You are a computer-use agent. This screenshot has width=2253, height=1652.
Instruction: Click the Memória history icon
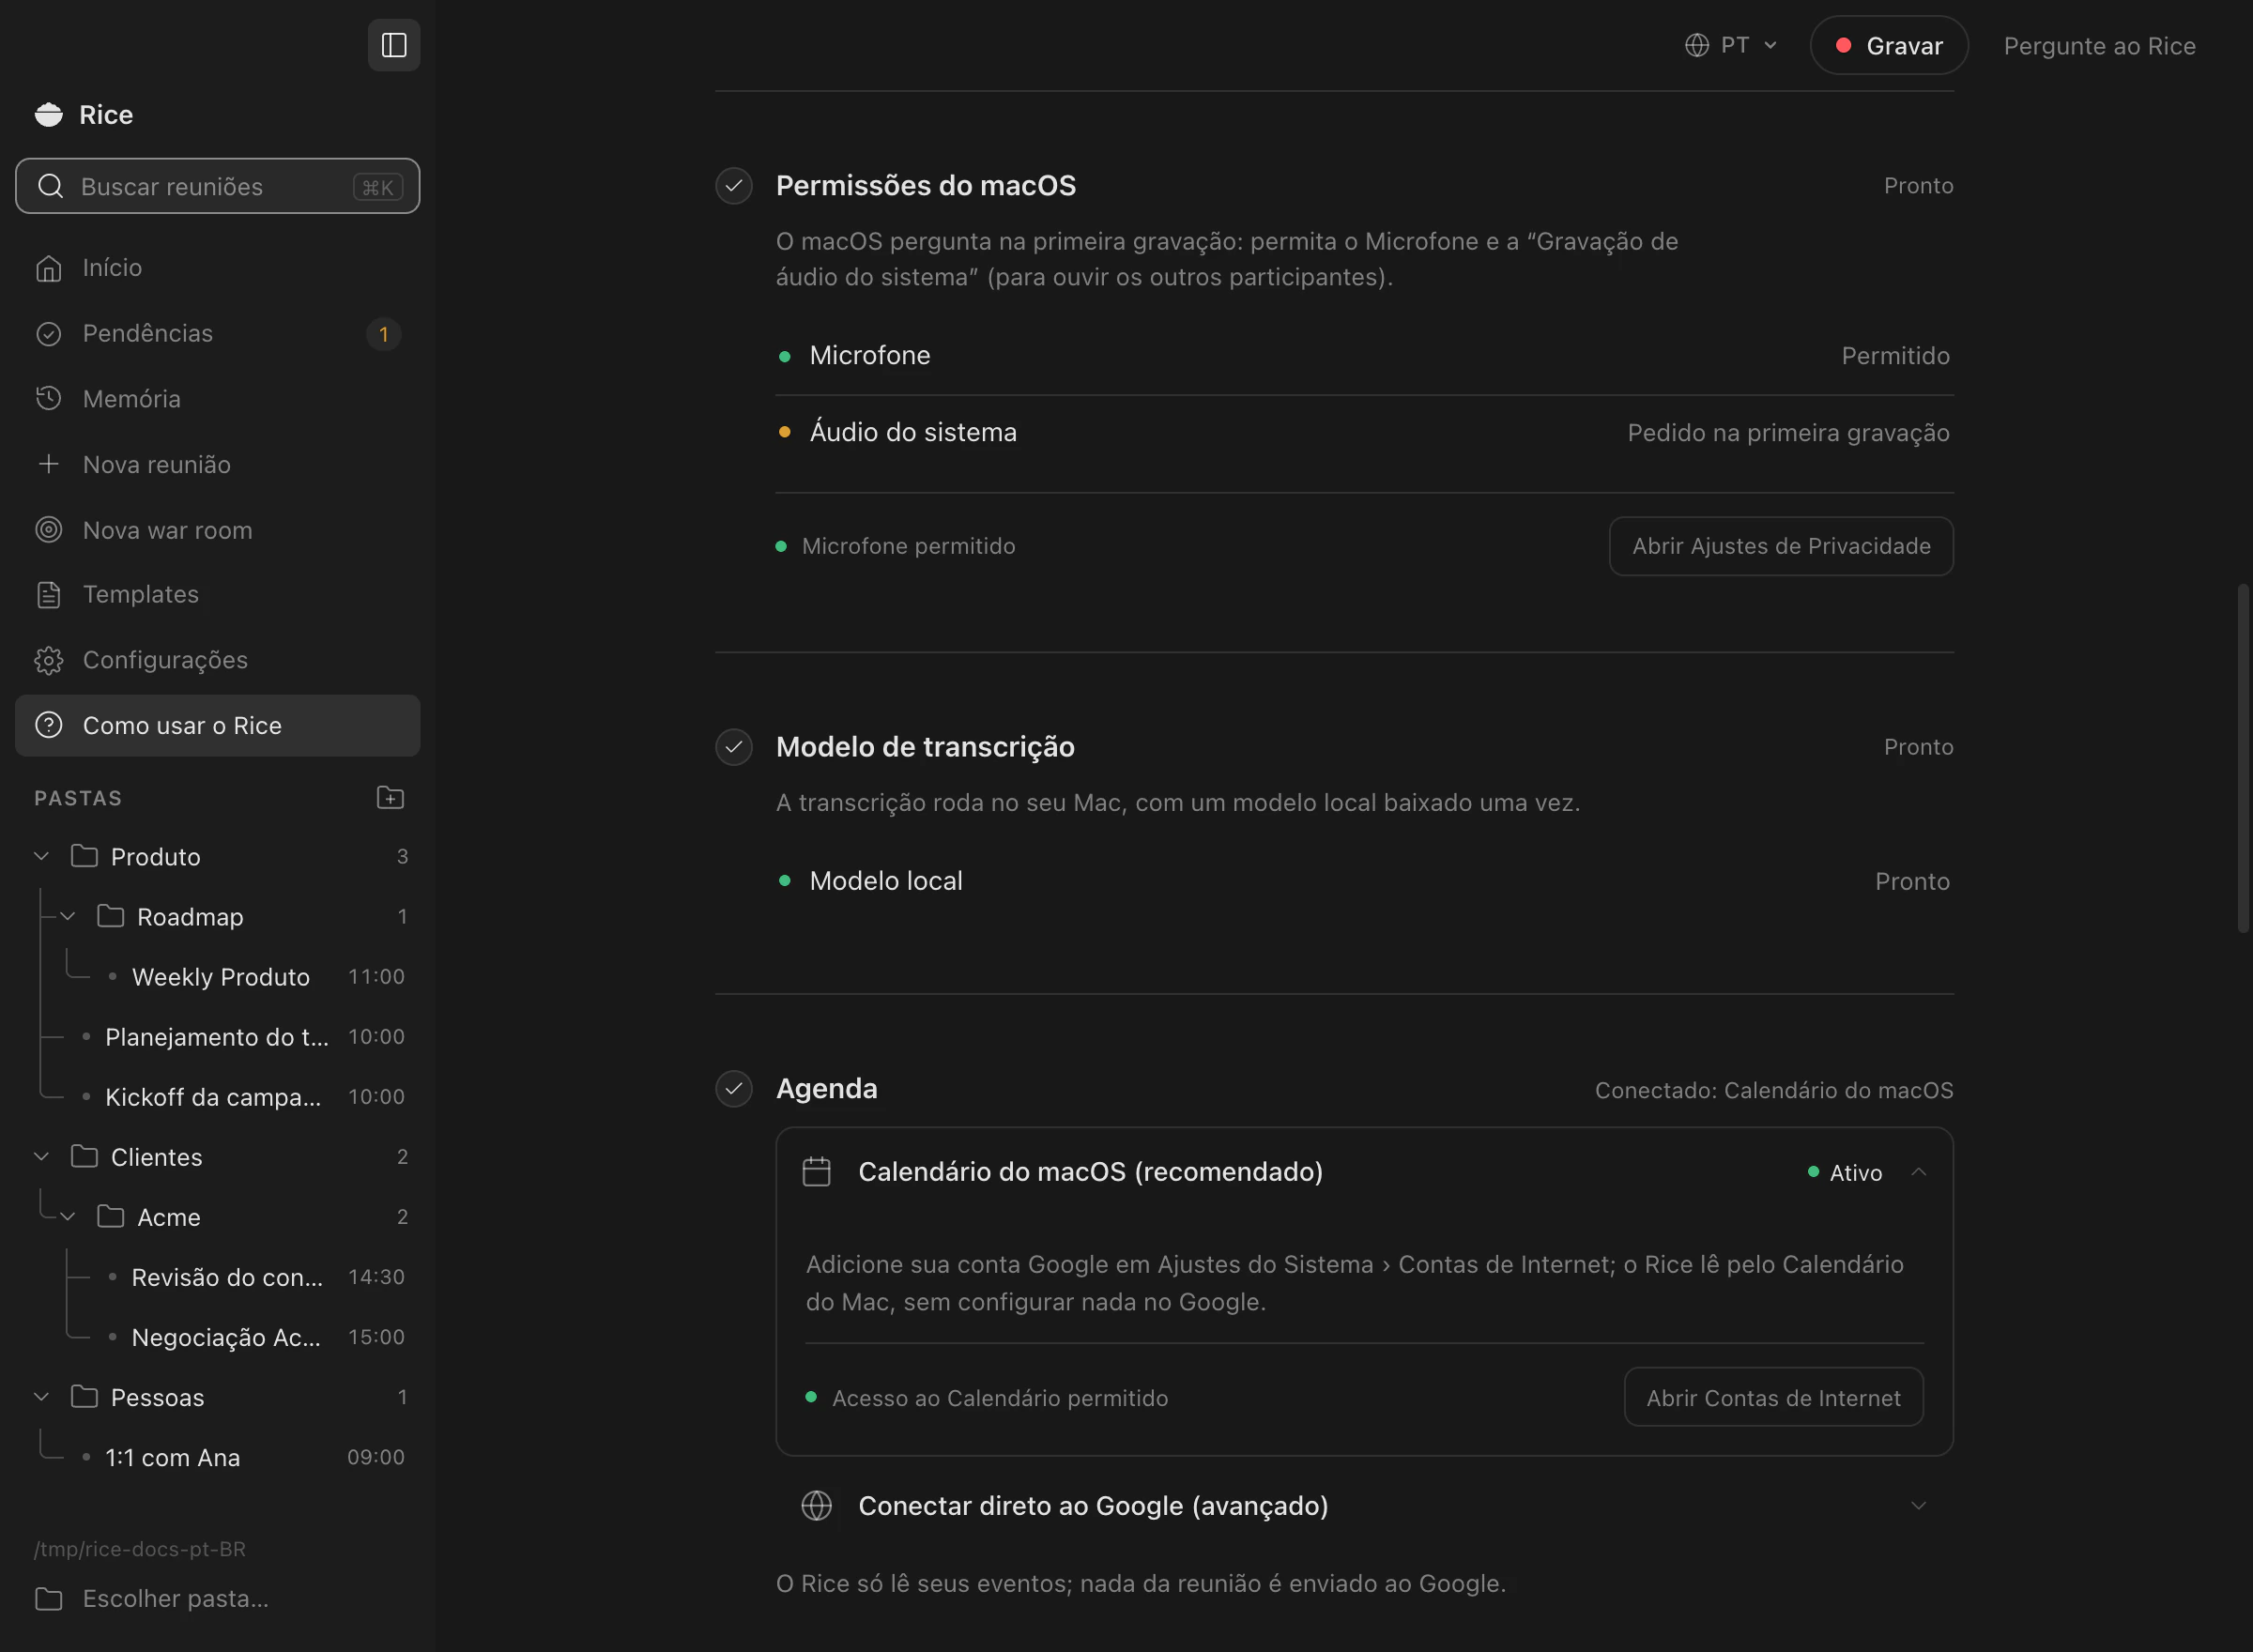click(48, 399)
